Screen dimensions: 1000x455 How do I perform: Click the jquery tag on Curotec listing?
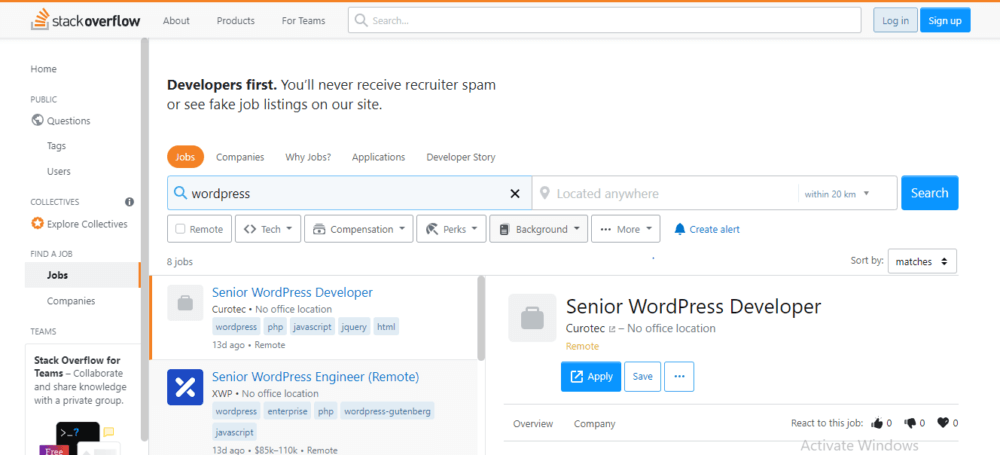click(x=354, y=327)
